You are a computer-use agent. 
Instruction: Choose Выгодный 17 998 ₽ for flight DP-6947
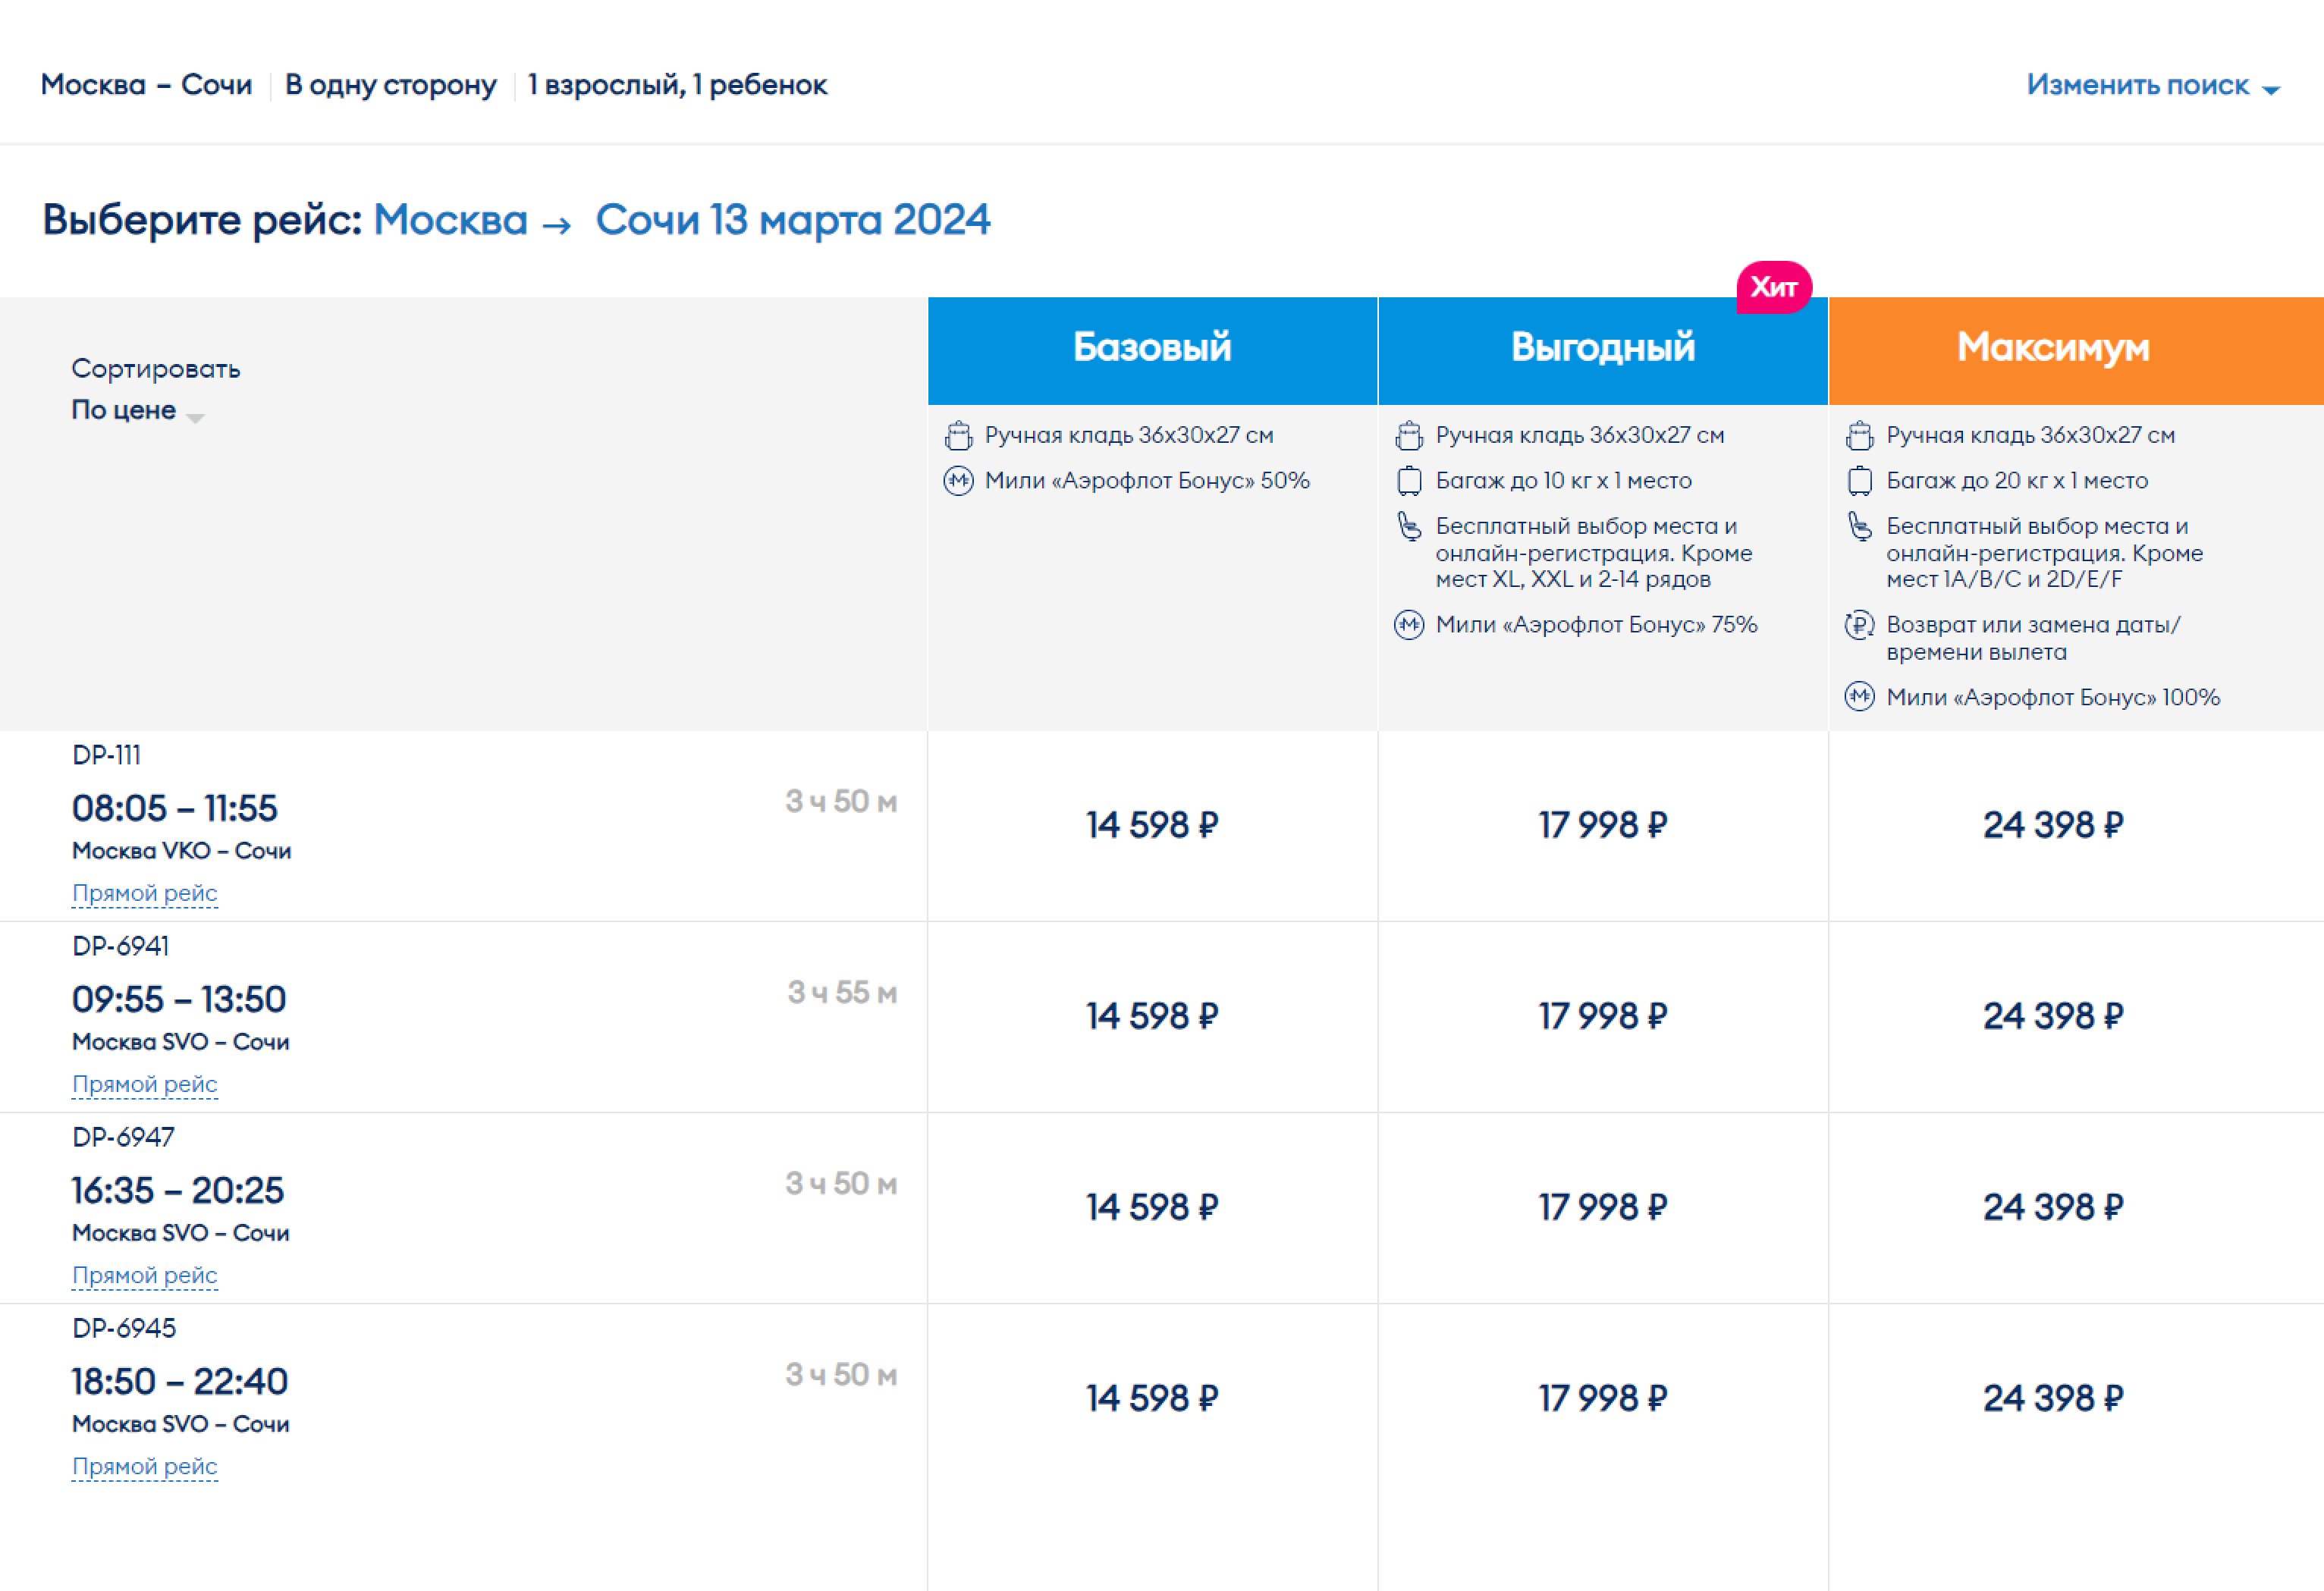tap(1603, 1208)
